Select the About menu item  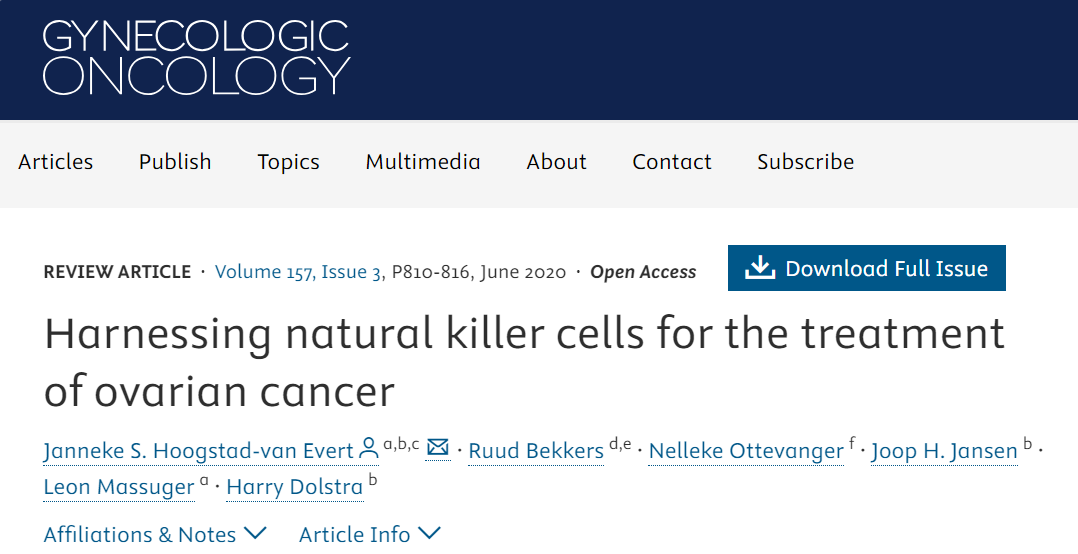pos(557,162)
